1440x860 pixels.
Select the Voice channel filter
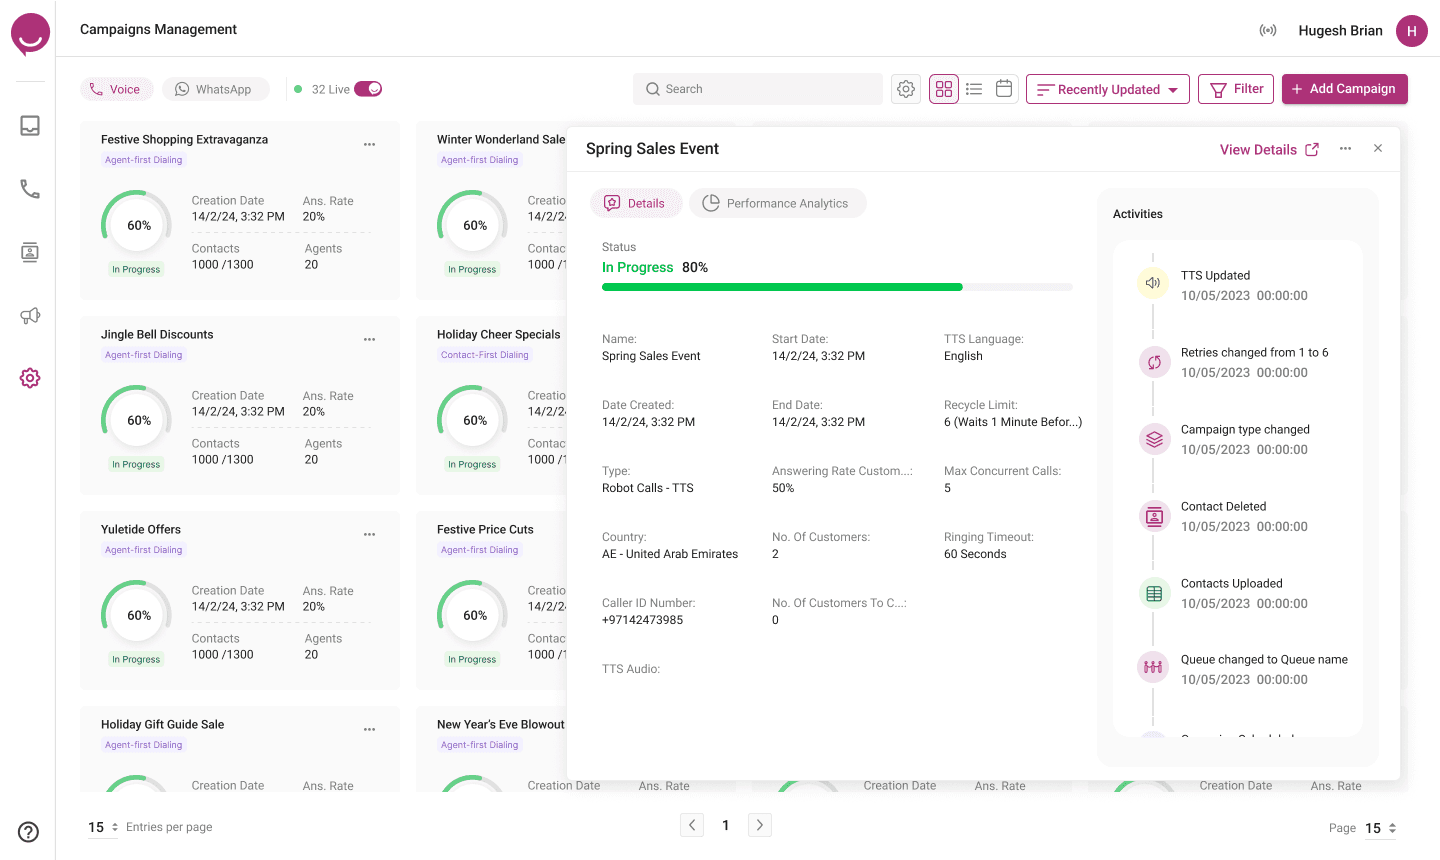click(117, 89)
